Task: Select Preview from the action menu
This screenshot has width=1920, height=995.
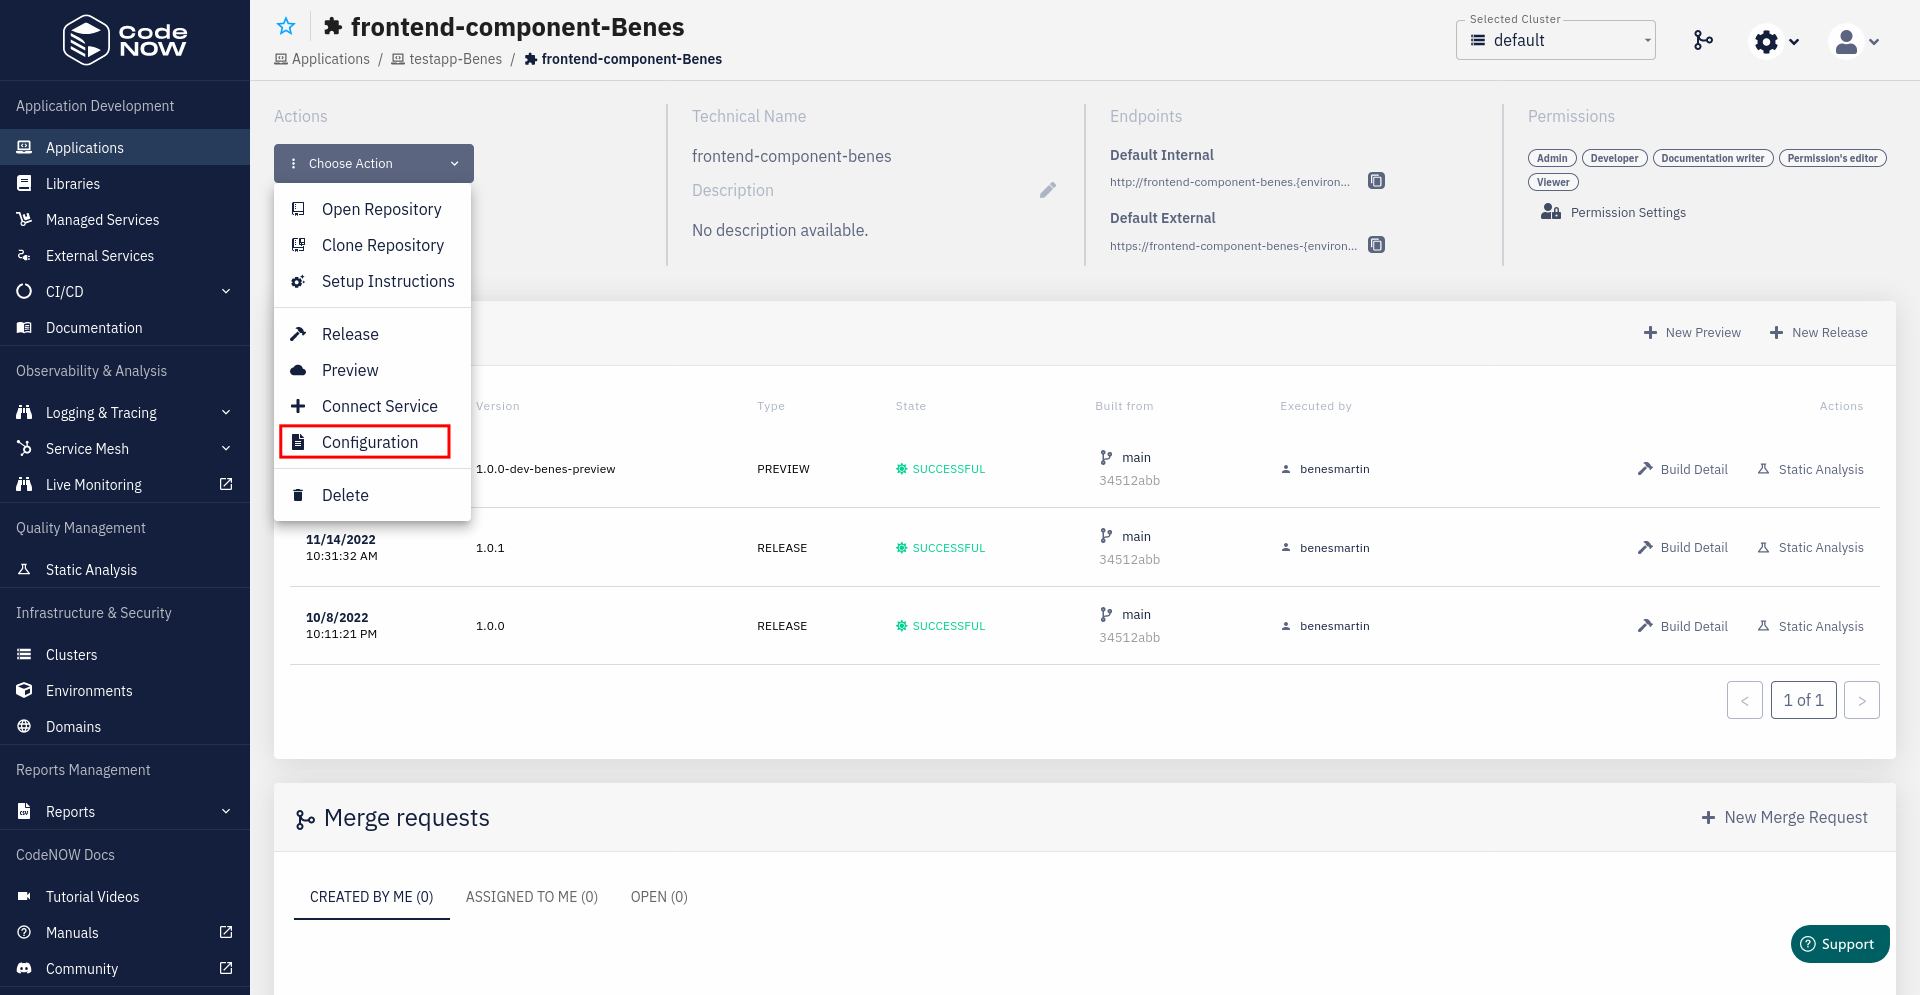Action: pos(372,370)
